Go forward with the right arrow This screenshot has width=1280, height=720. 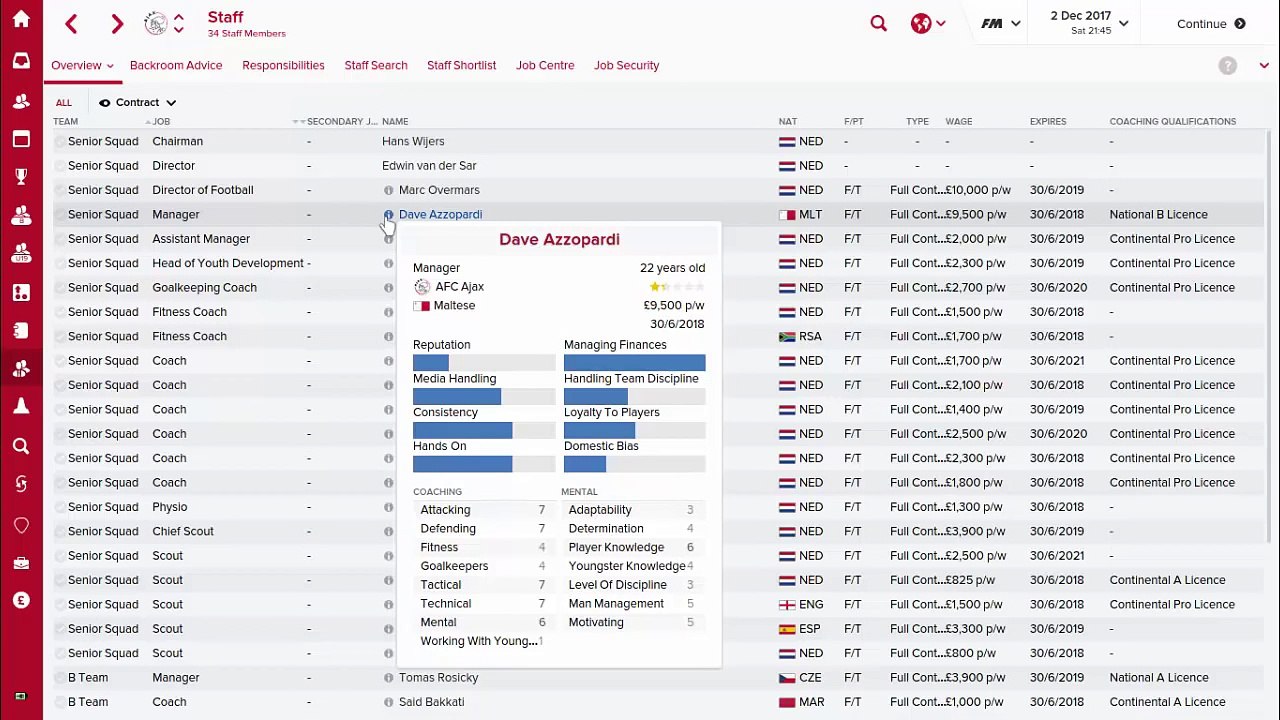116,23
